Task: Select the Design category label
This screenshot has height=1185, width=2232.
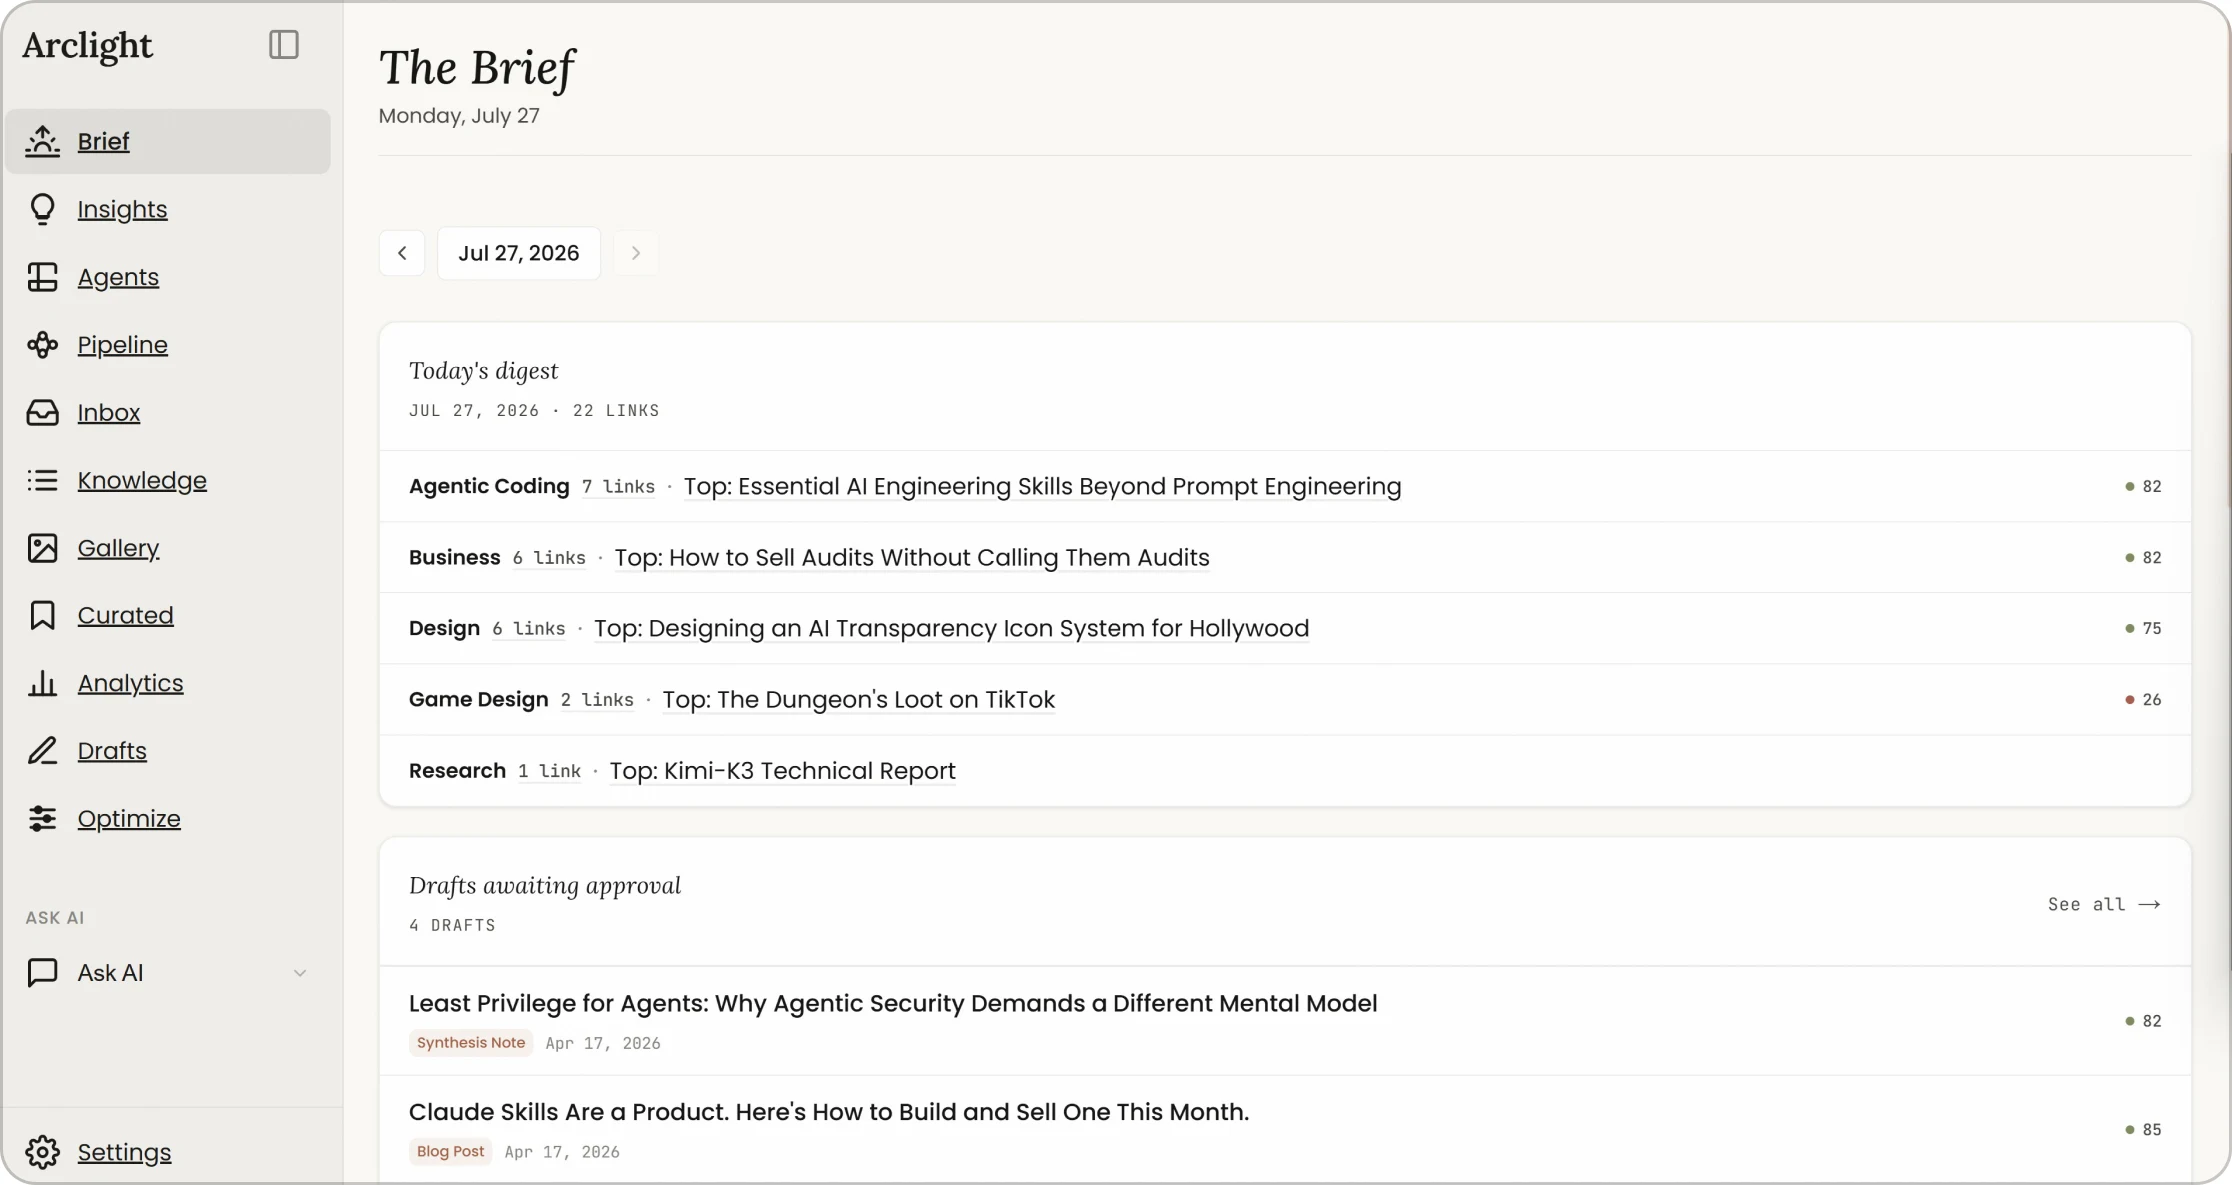Action: click(444, 628)
